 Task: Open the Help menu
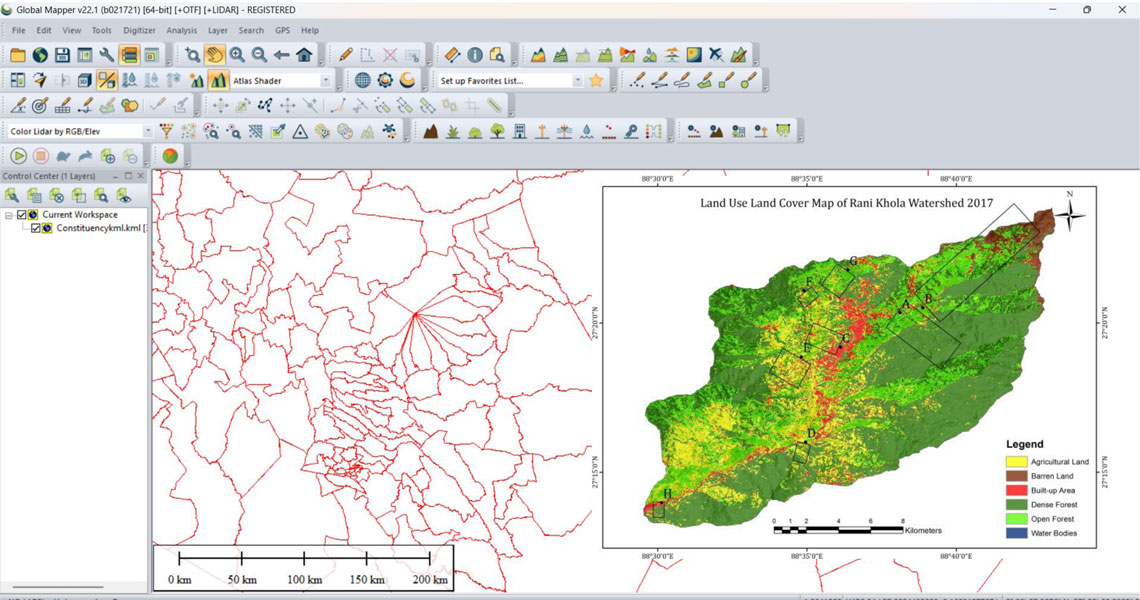tap(310, 31)
